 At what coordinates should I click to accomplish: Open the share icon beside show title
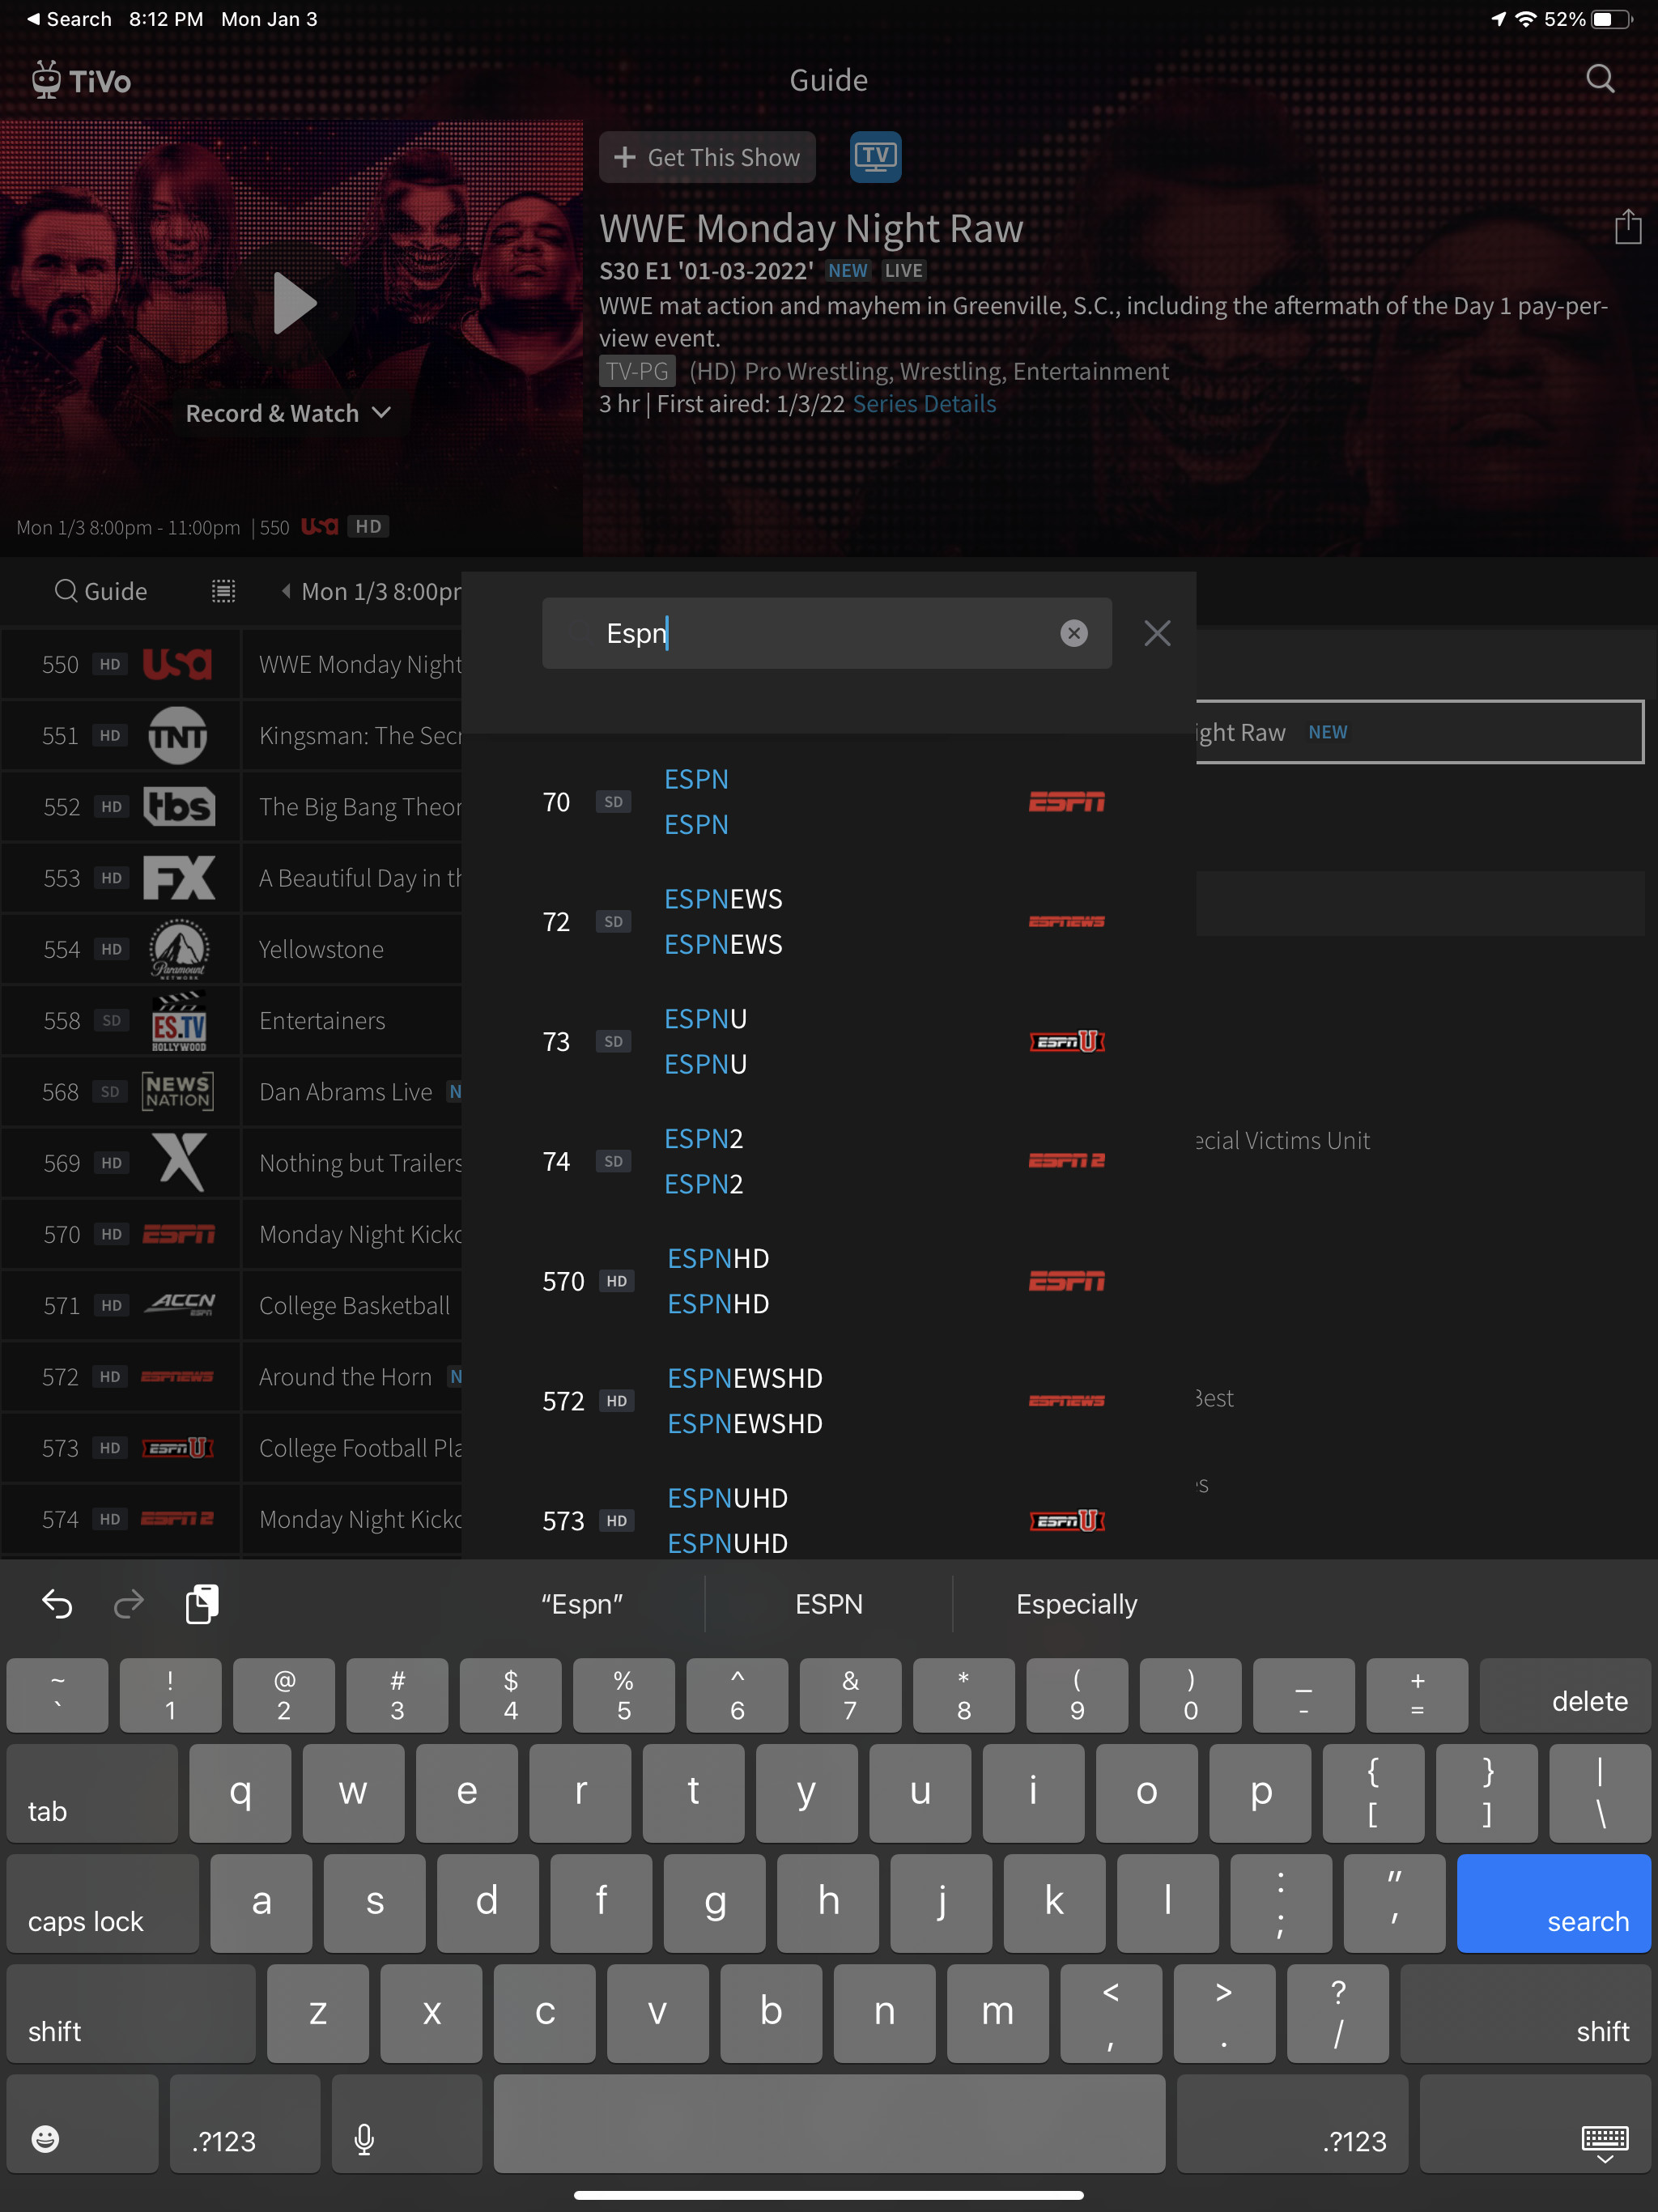click(x=1627, y=227)
